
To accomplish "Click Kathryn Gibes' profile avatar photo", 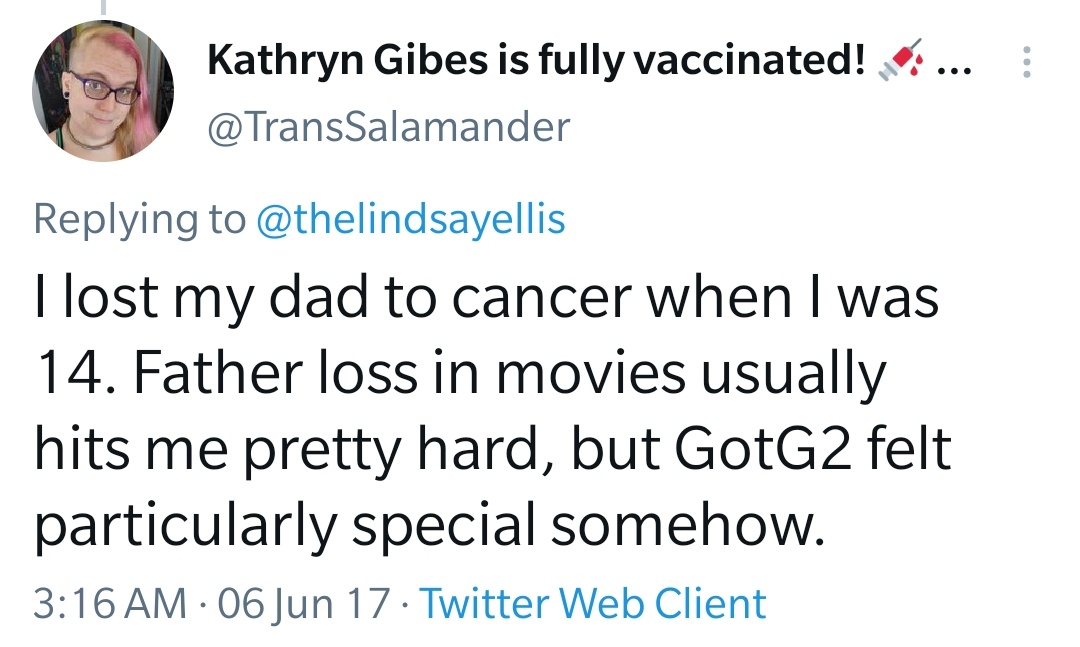I will tap(103, 90).
